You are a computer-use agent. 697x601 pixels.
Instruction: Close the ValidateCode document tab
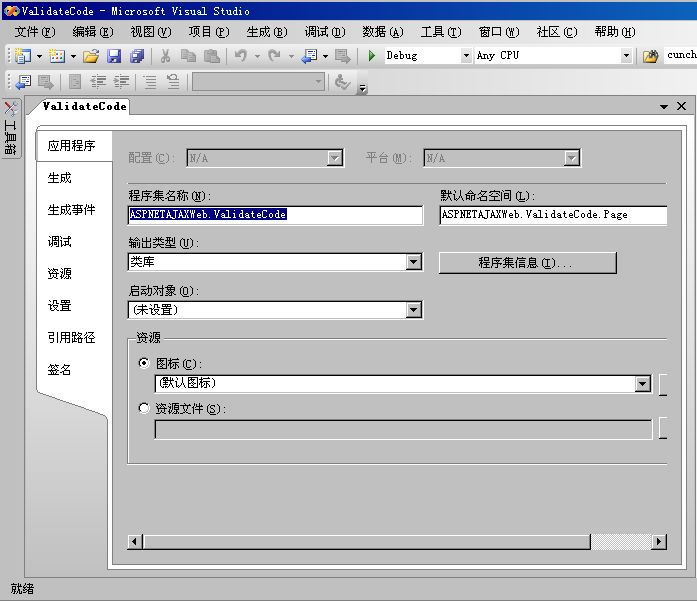(681, 106)
